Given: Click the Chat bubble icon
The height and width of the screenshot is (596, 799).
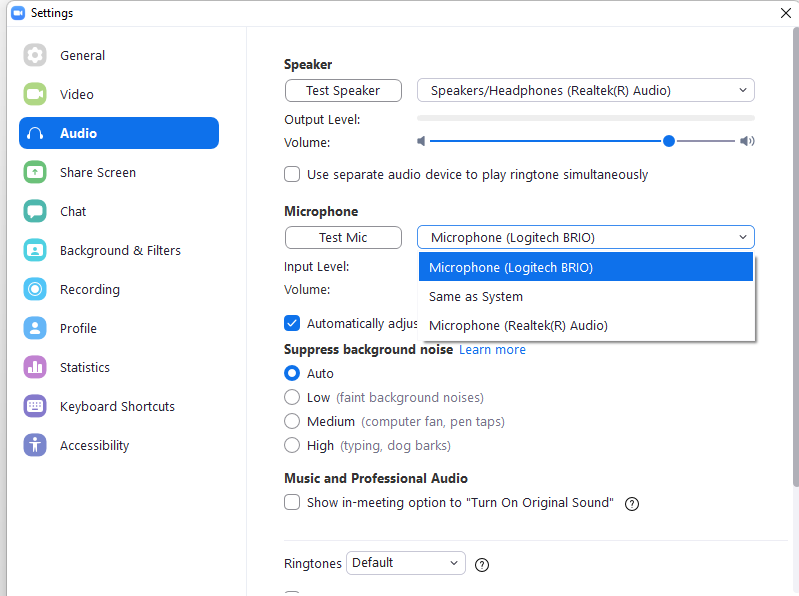Looking at the screenshot, I should pos(35,211).
